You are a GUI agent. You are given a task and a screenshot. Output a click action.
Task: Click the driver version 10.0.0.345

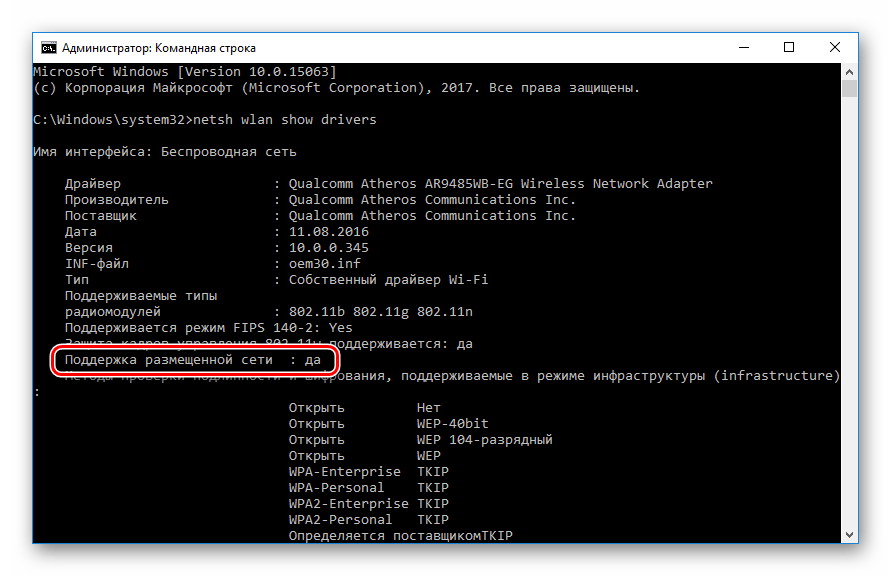[328, 248]
